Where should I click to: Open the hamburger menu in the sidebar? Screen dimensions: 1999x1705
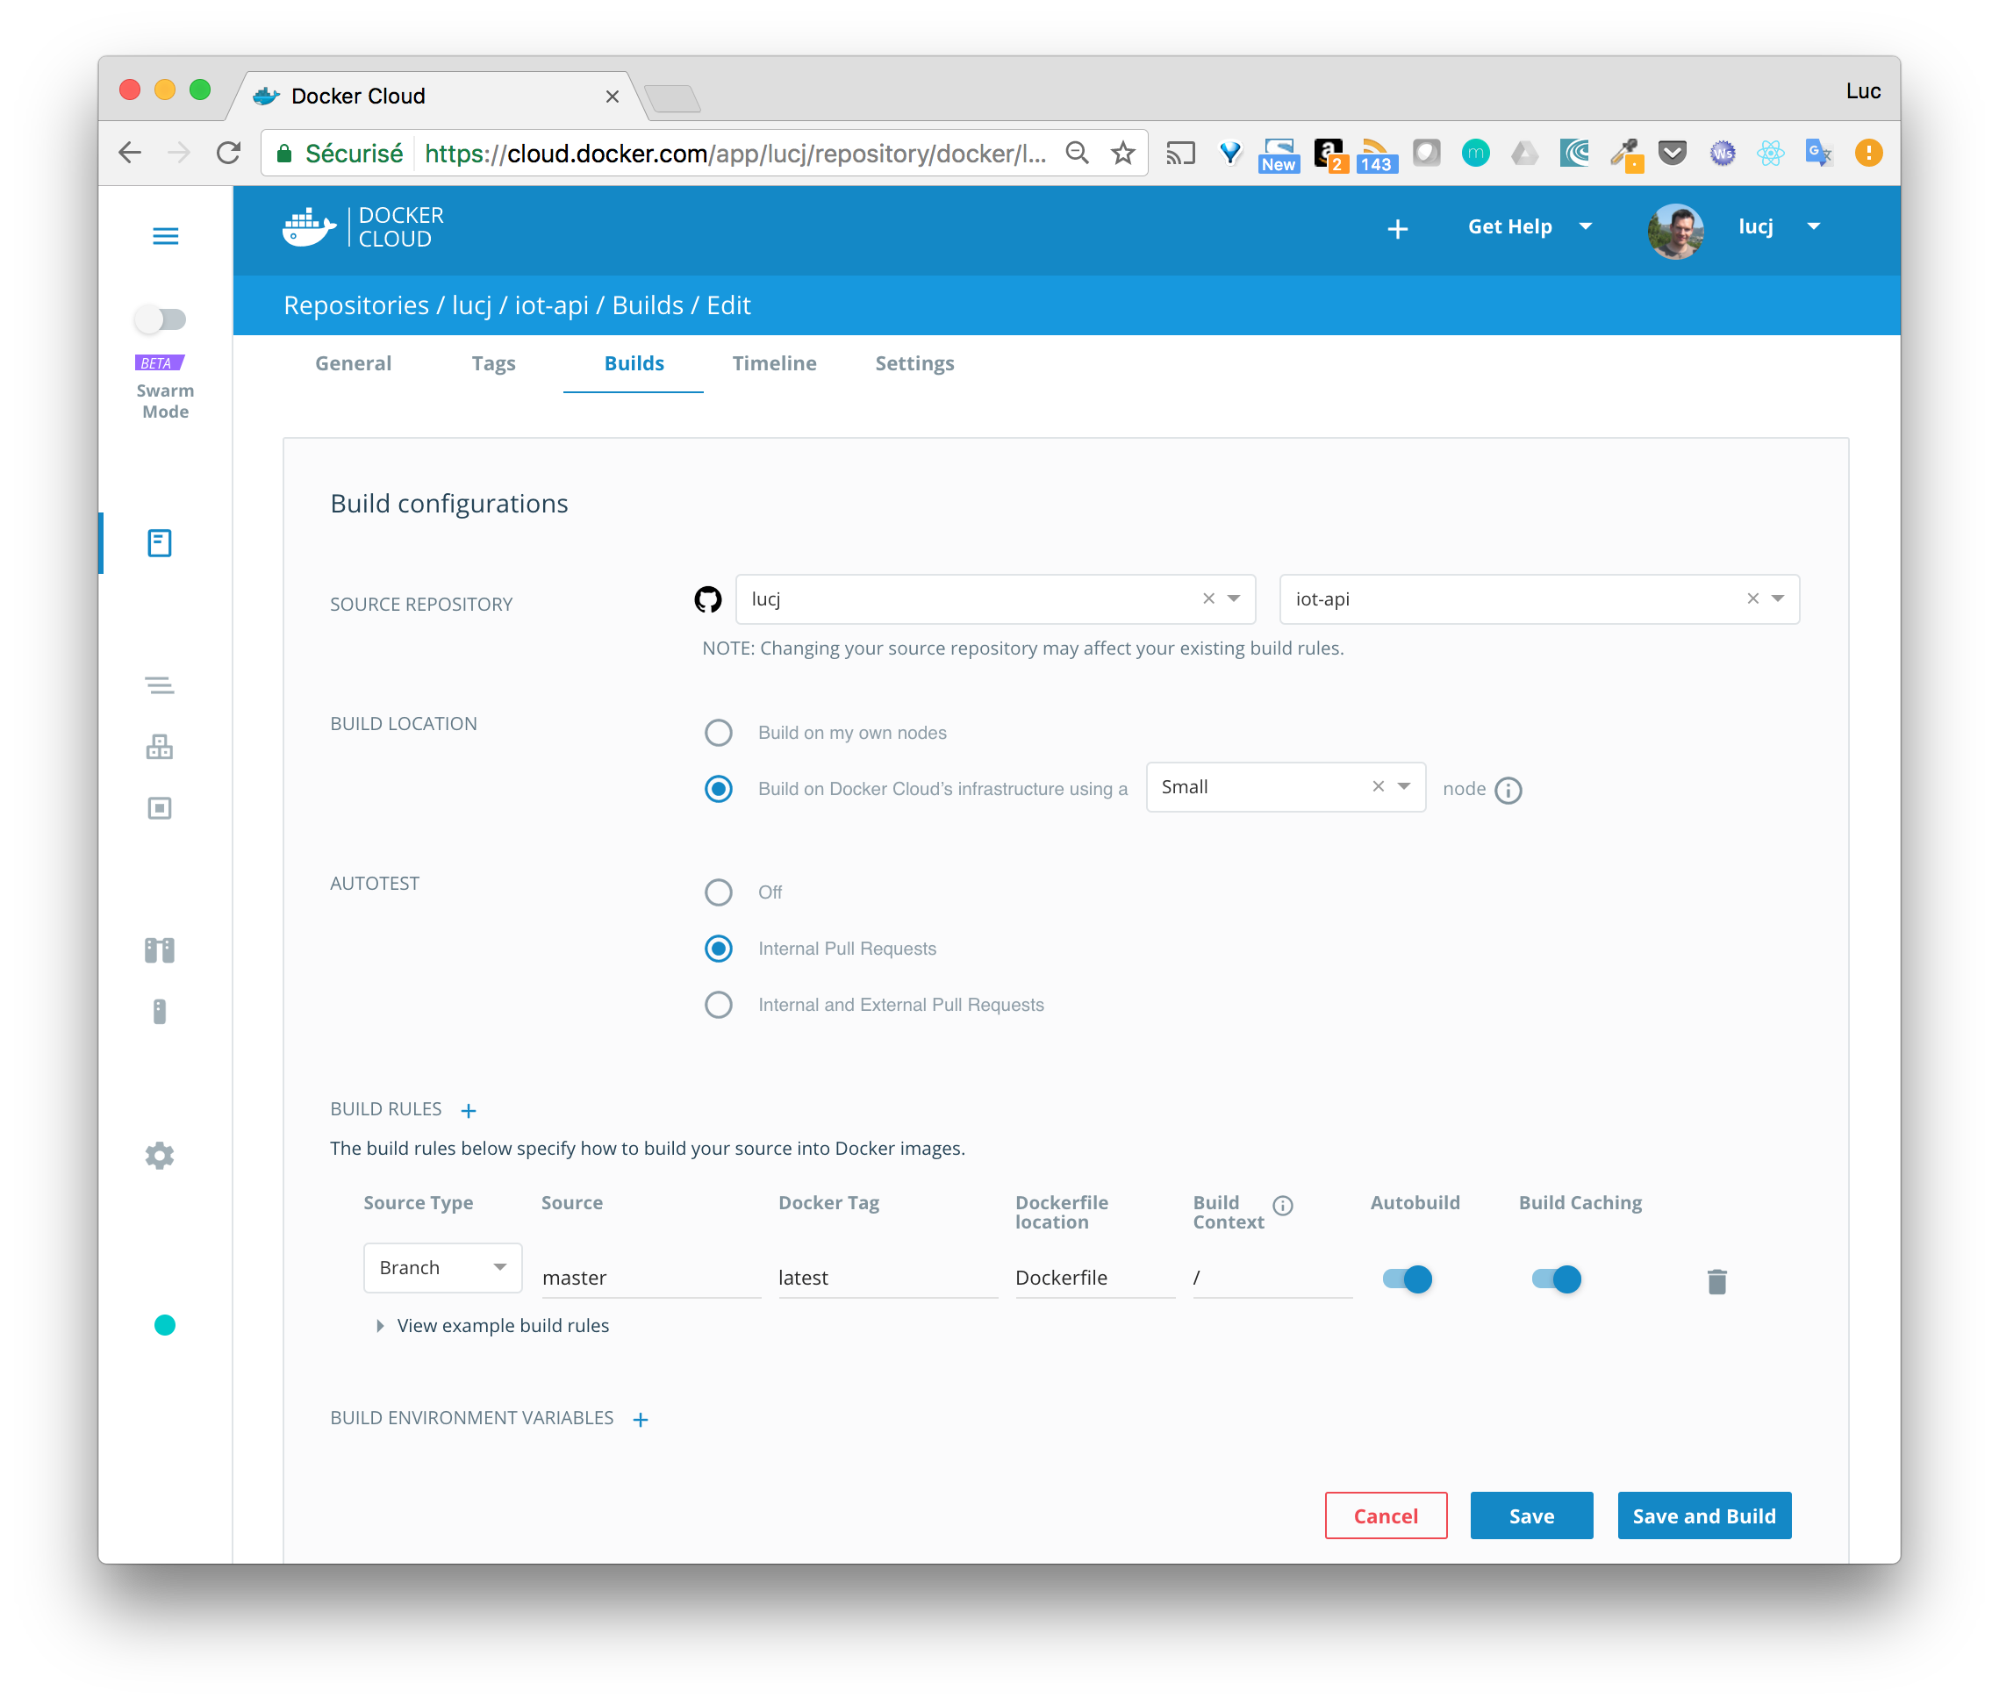(165, 236)
